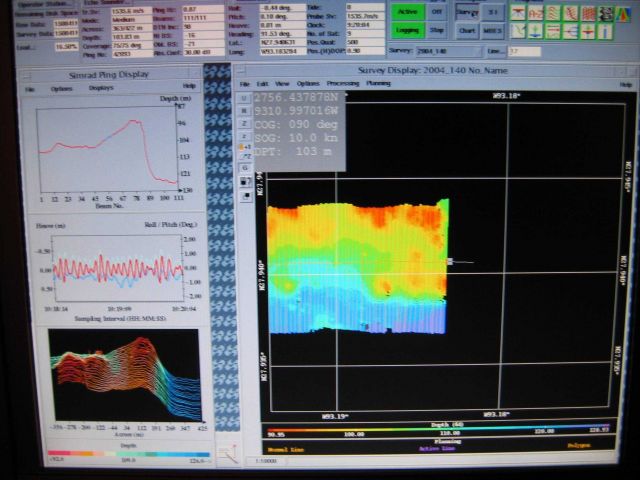Click the Ping Display depth color legend
The width and height of the screenshot is (640, 480).
tap(129, 453)
